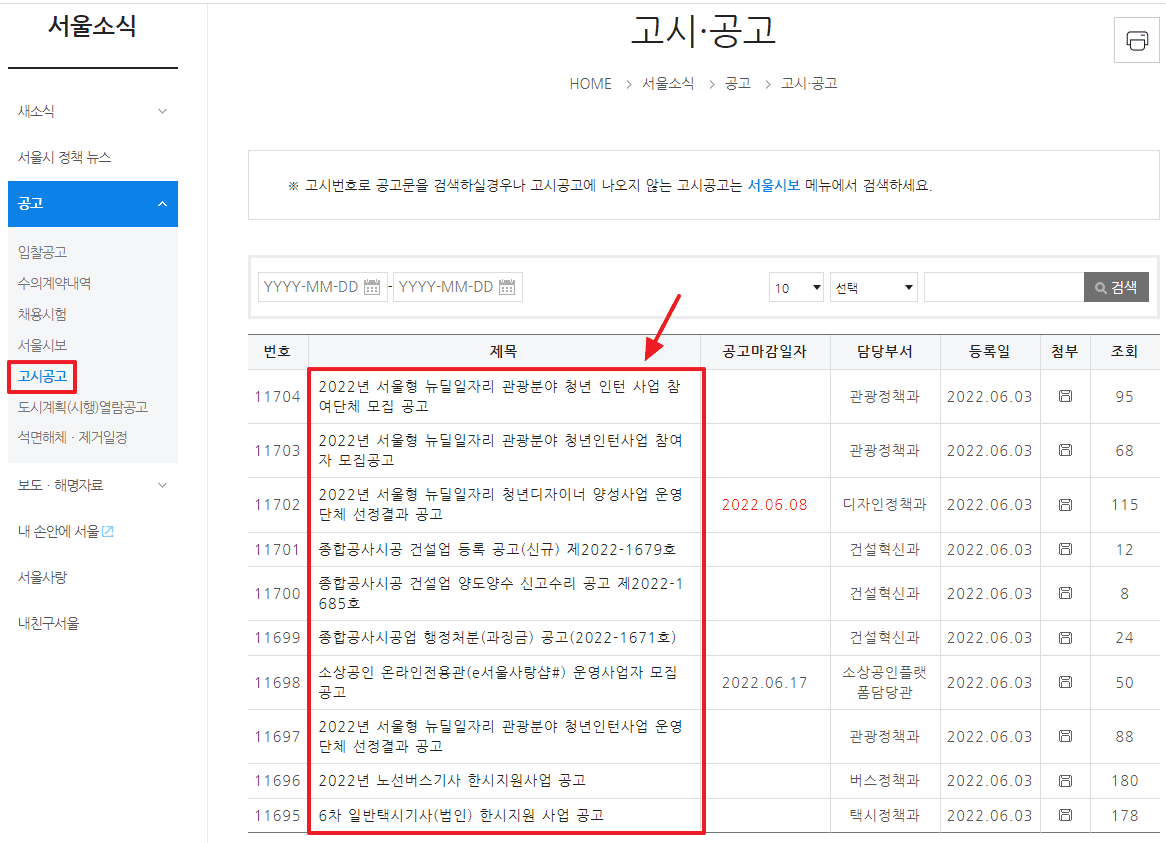Click 고시·공고 breadcrumb link
Viewport: 1166px width, 843px height.
pos(809,84)
